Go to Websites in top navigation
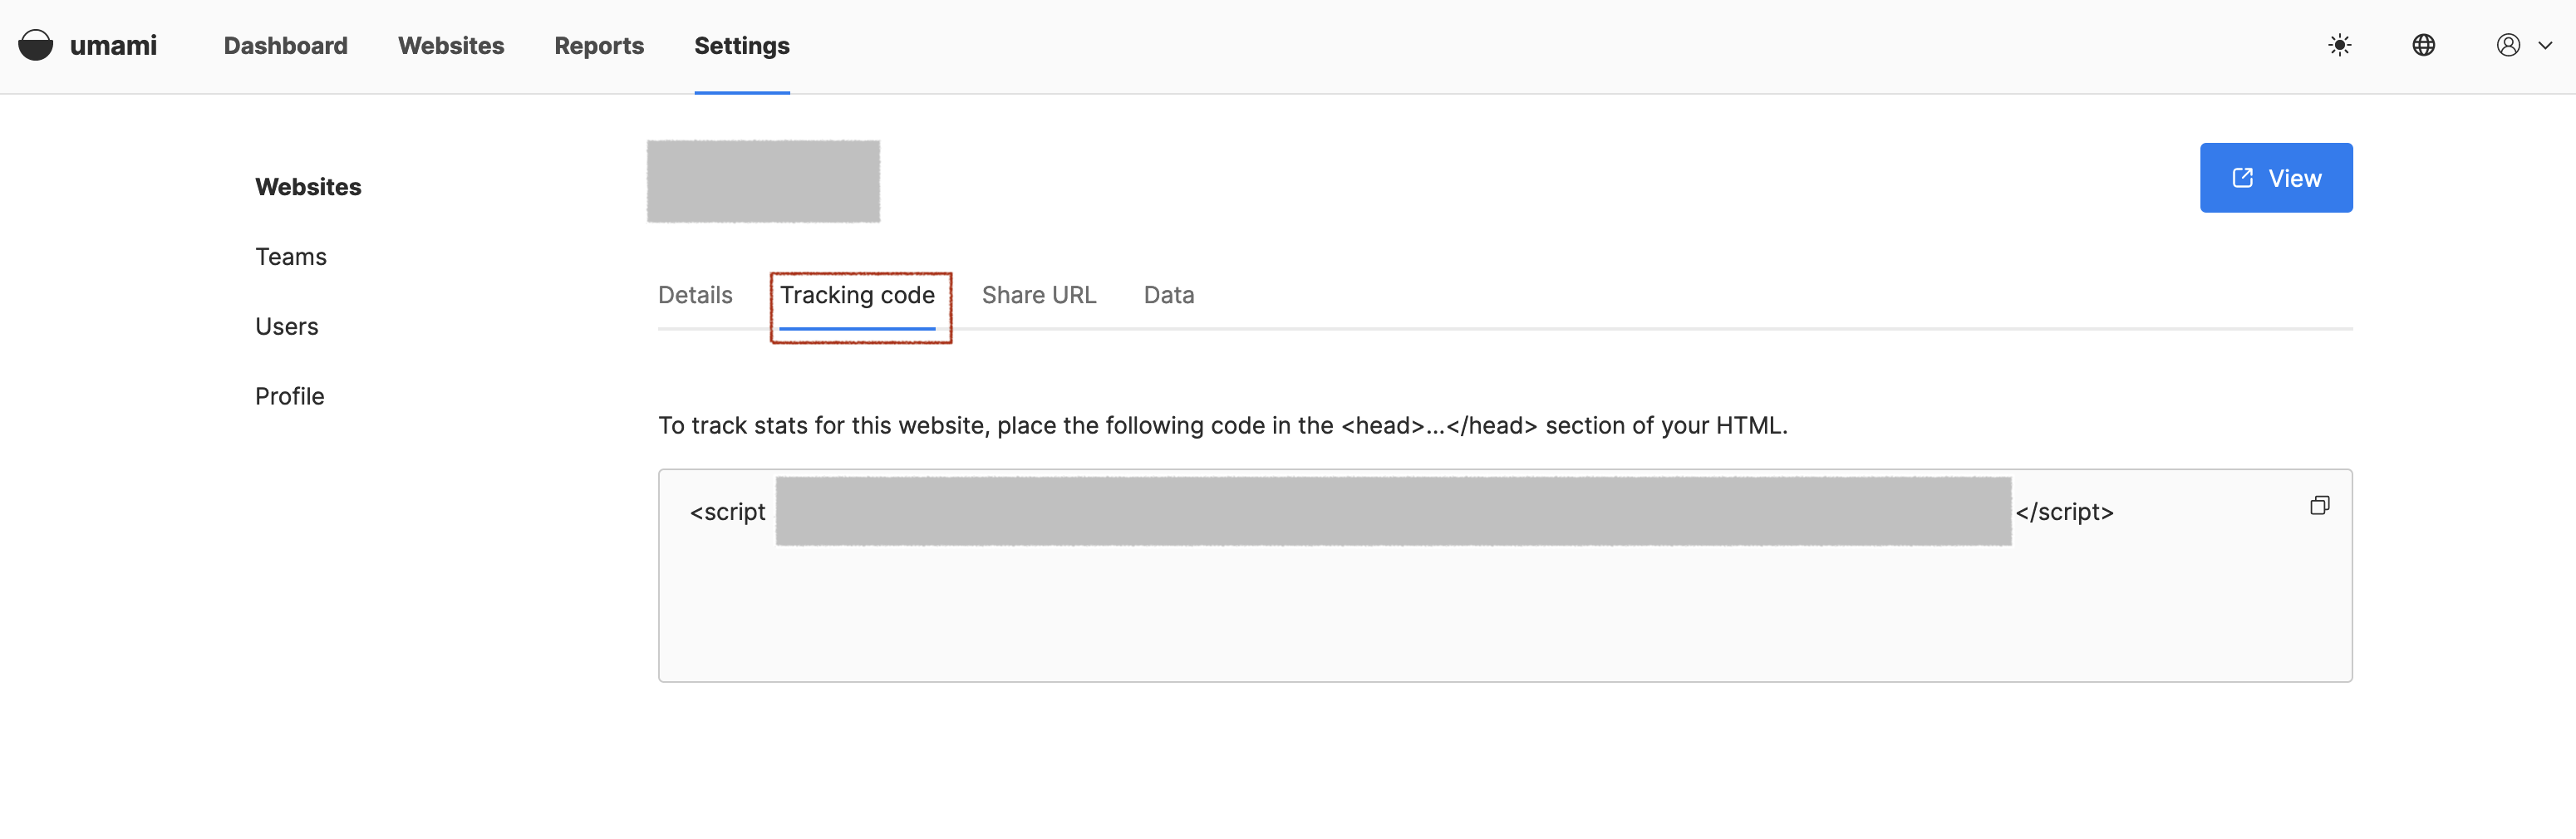Screen dimensions: 2576x839 451,46
